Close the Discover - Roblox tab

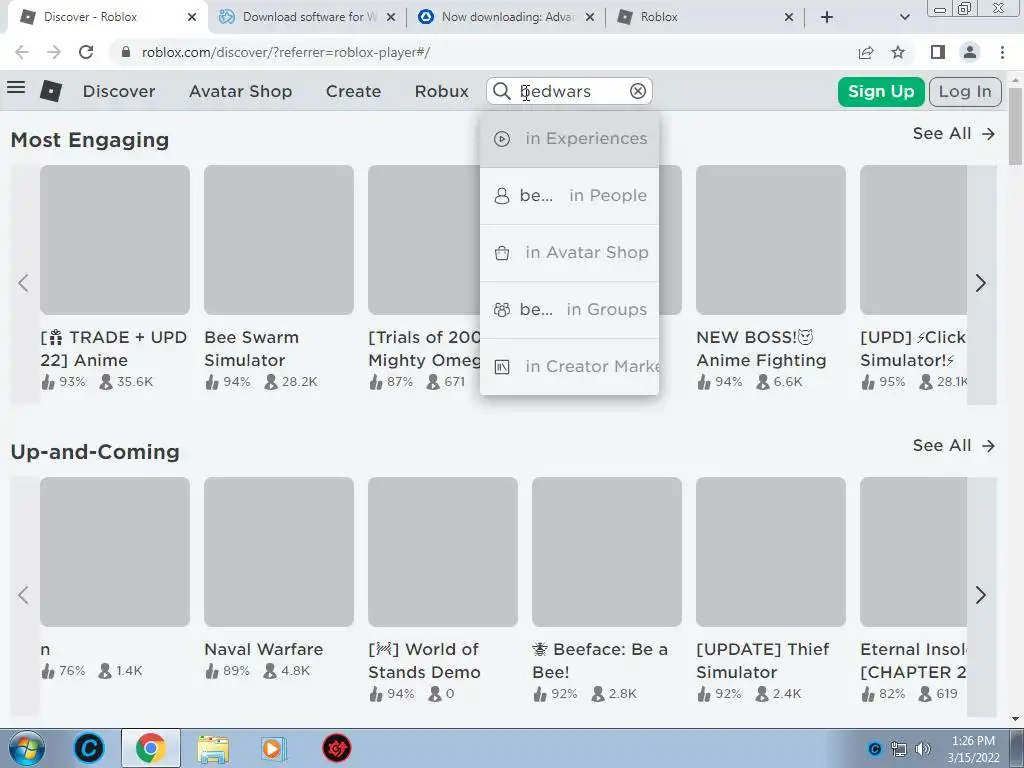(192, 17)
